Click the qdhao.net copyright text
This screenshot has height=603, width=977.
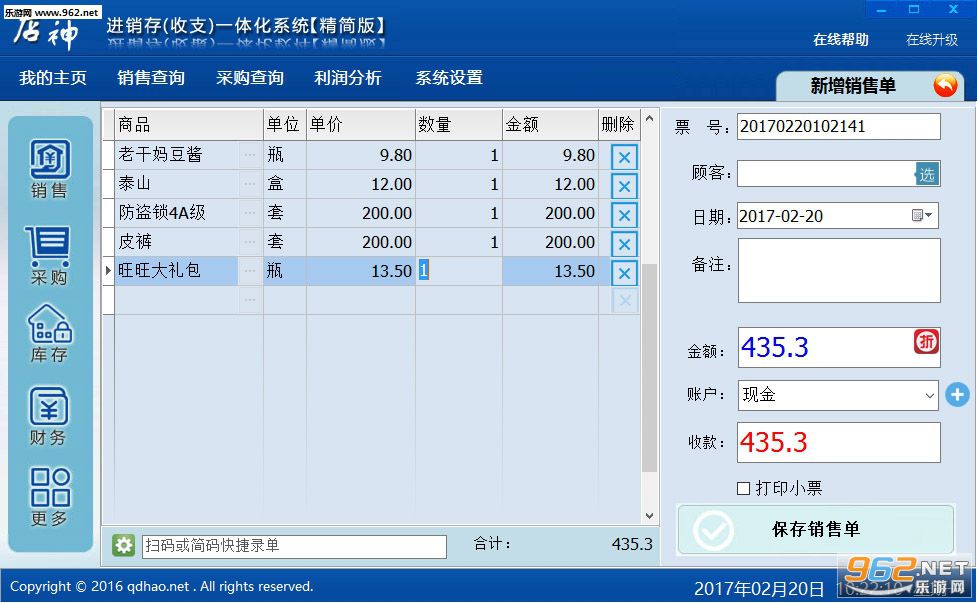[162, 586]
